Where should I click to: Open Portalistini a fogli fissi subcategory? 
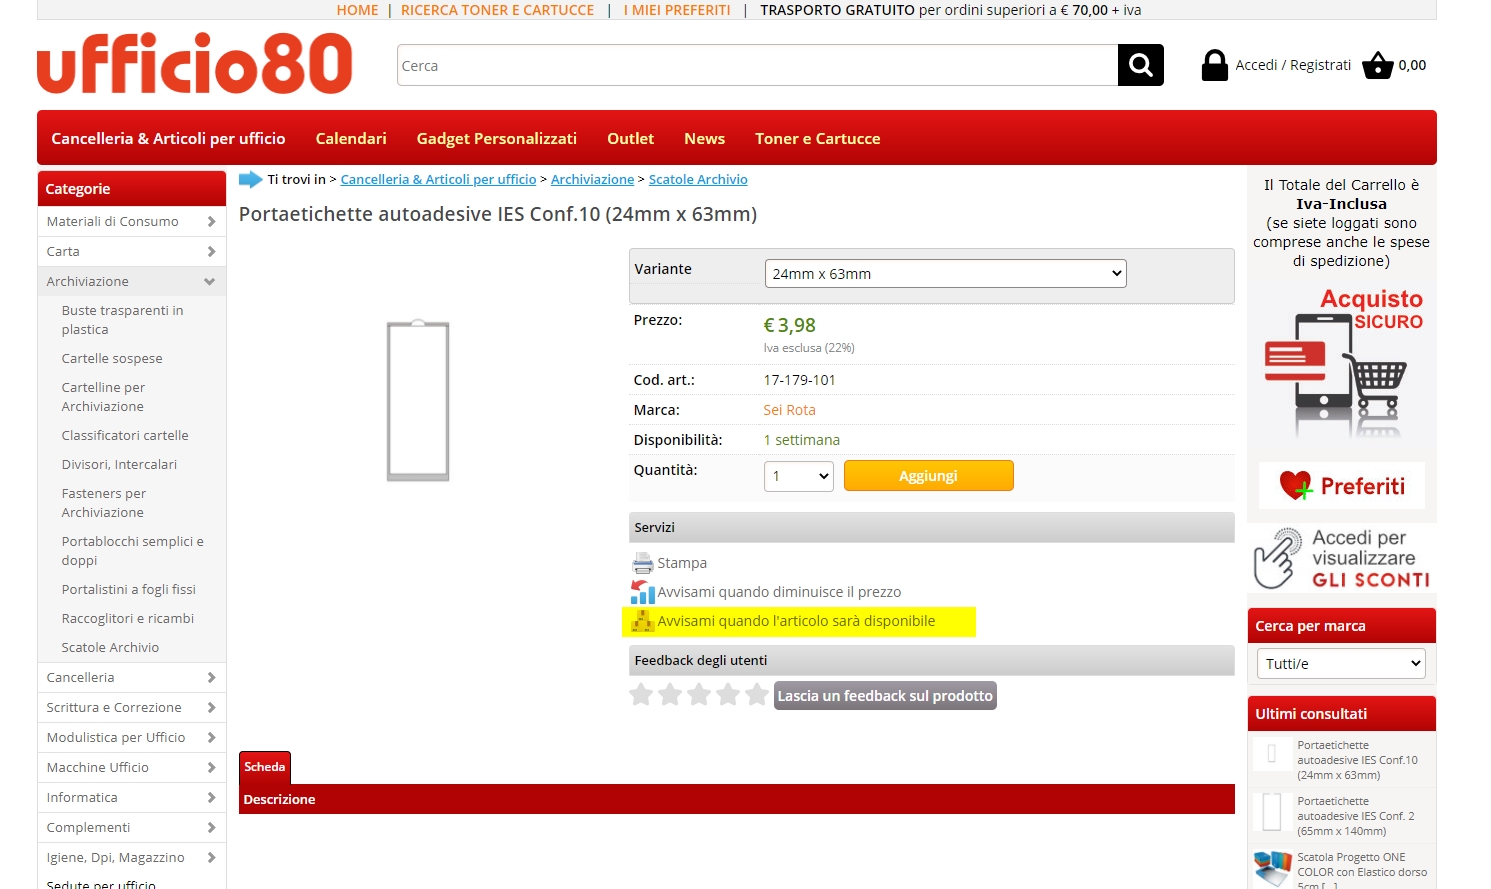[x=129, y=590]
